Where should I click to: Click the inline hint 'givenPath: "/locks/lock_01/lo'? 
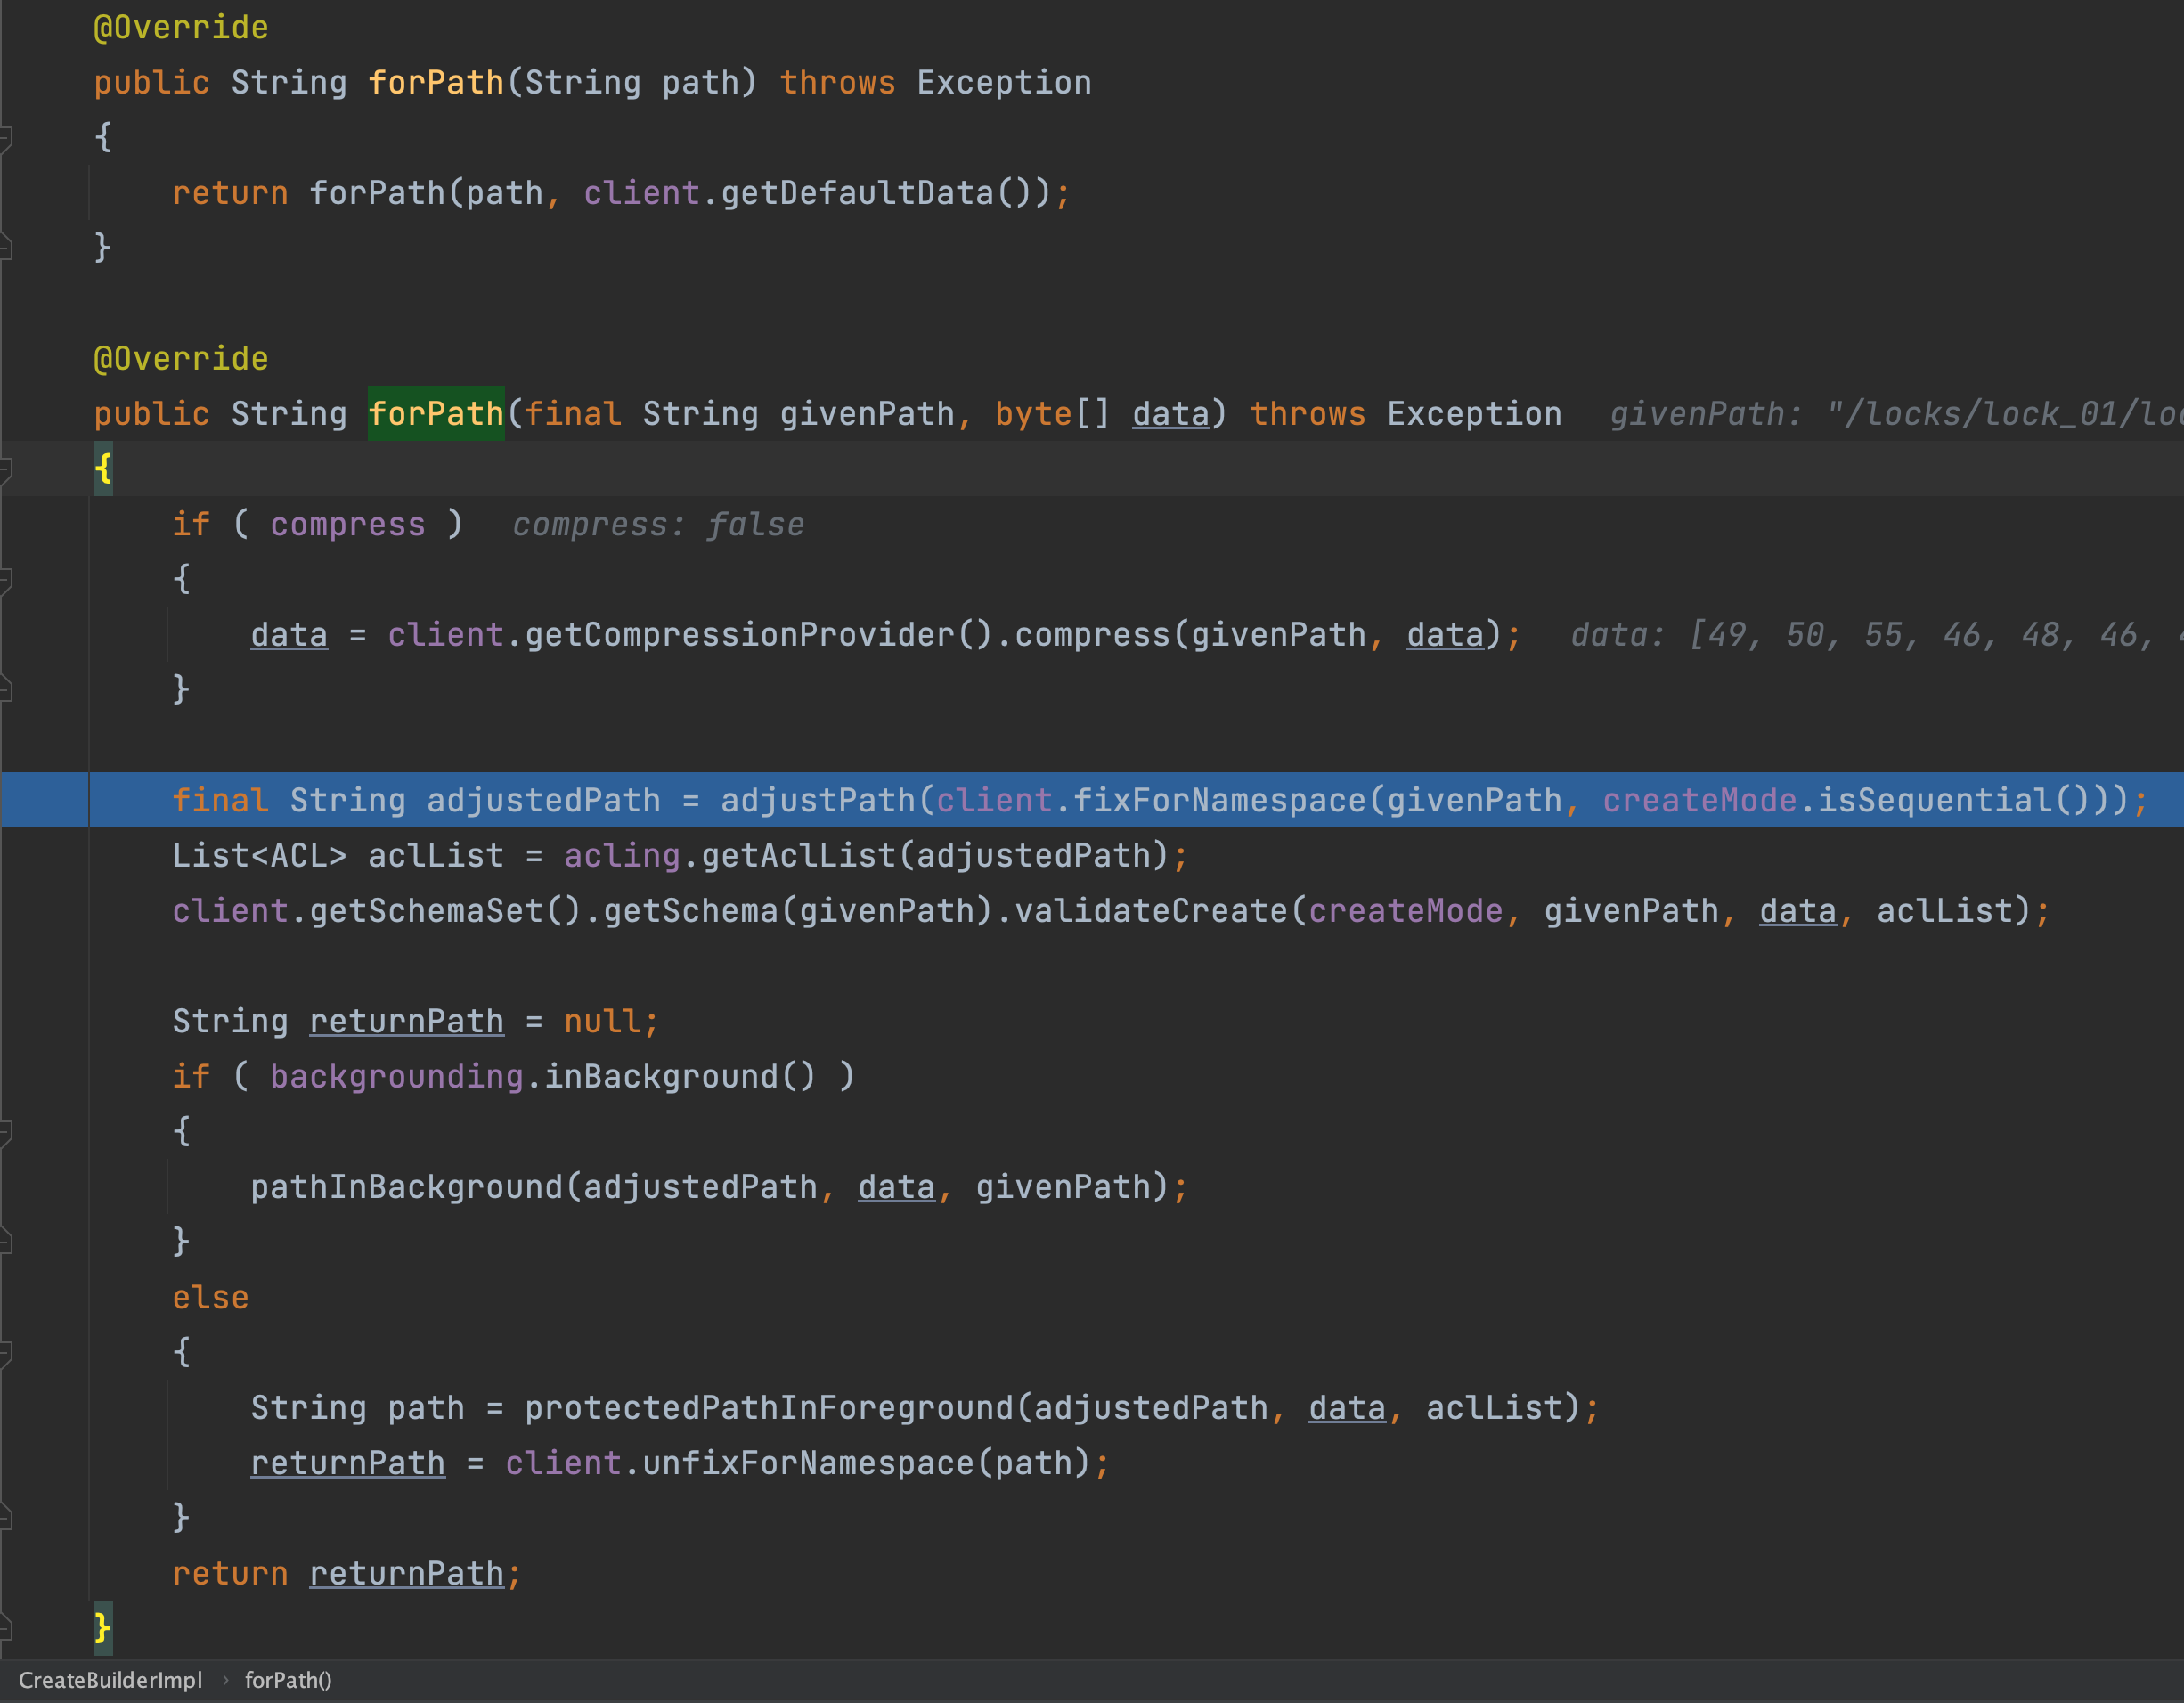coord(1896,414)
